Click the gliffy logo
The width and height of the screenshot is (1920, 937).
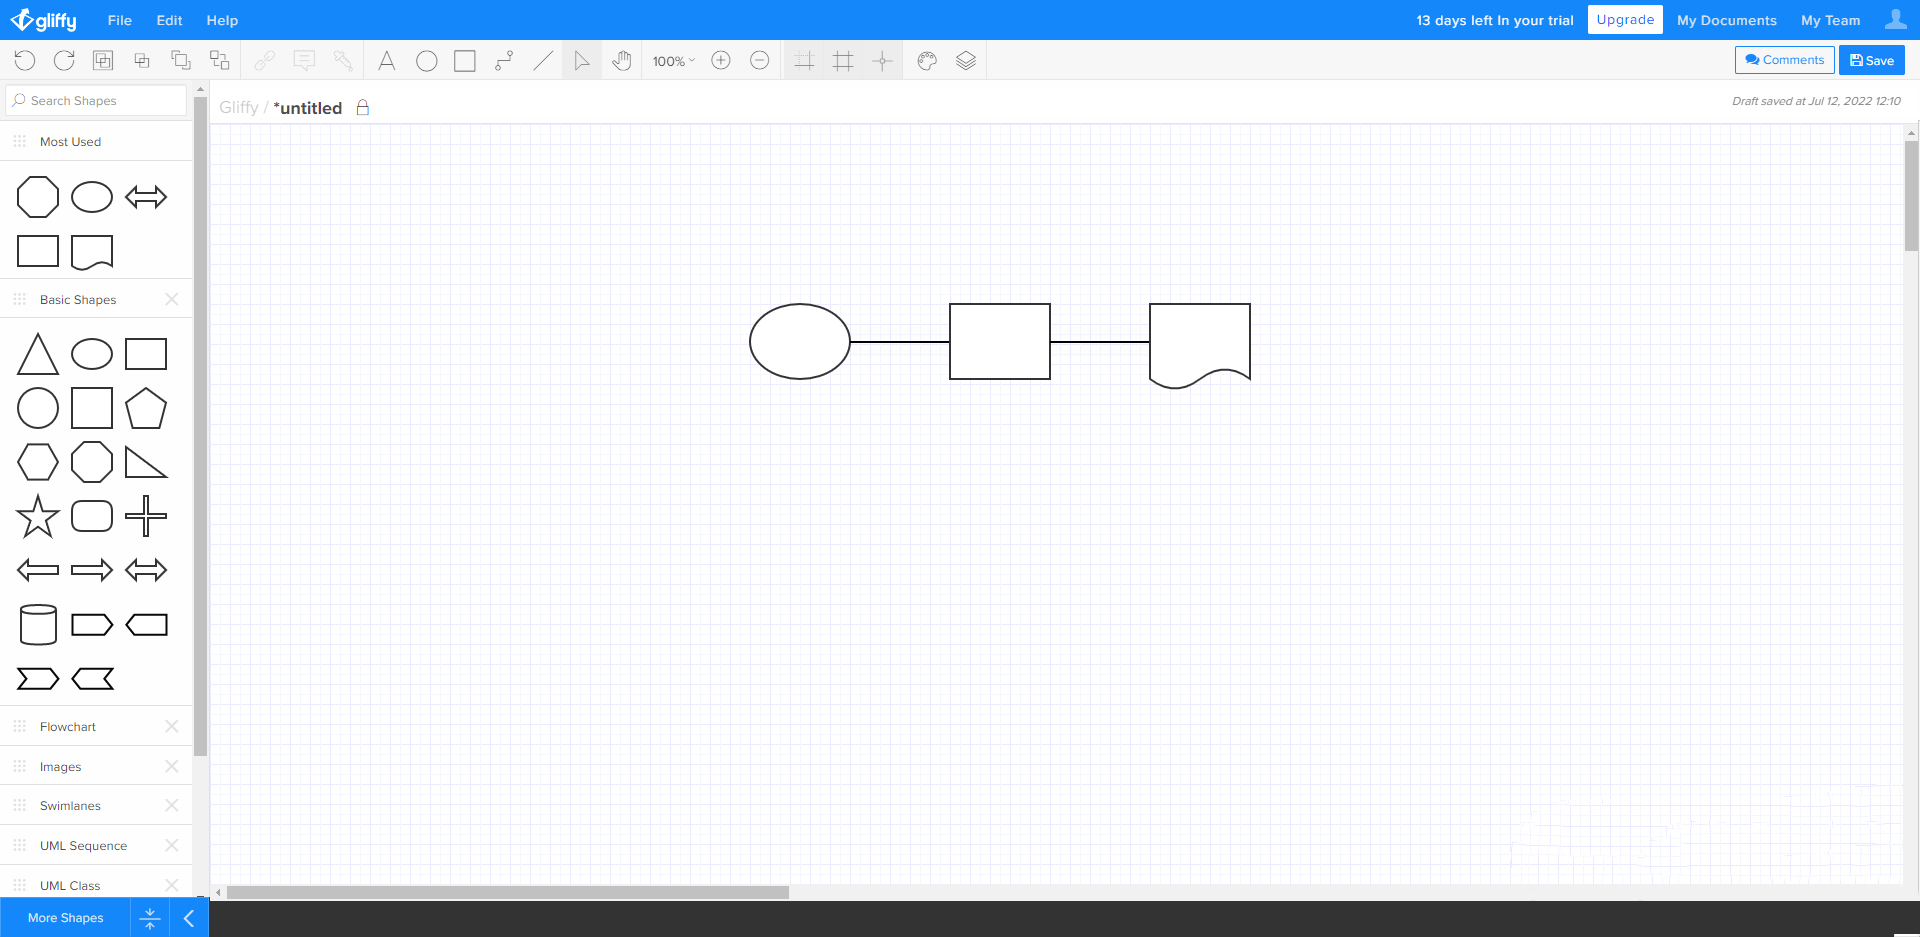pos(43,20)
